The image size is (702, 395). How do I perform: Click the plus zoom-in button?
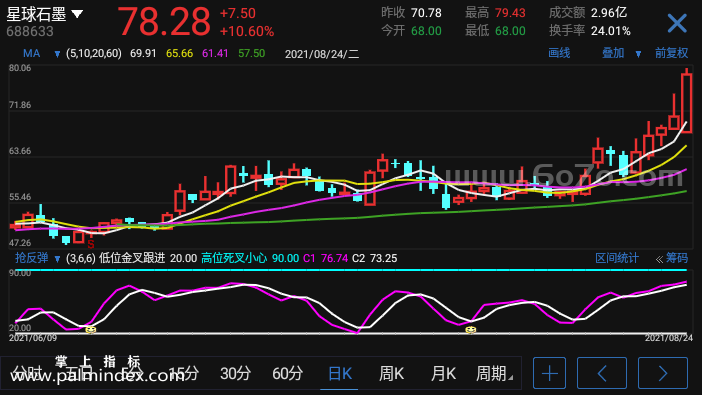pos(549,373)
